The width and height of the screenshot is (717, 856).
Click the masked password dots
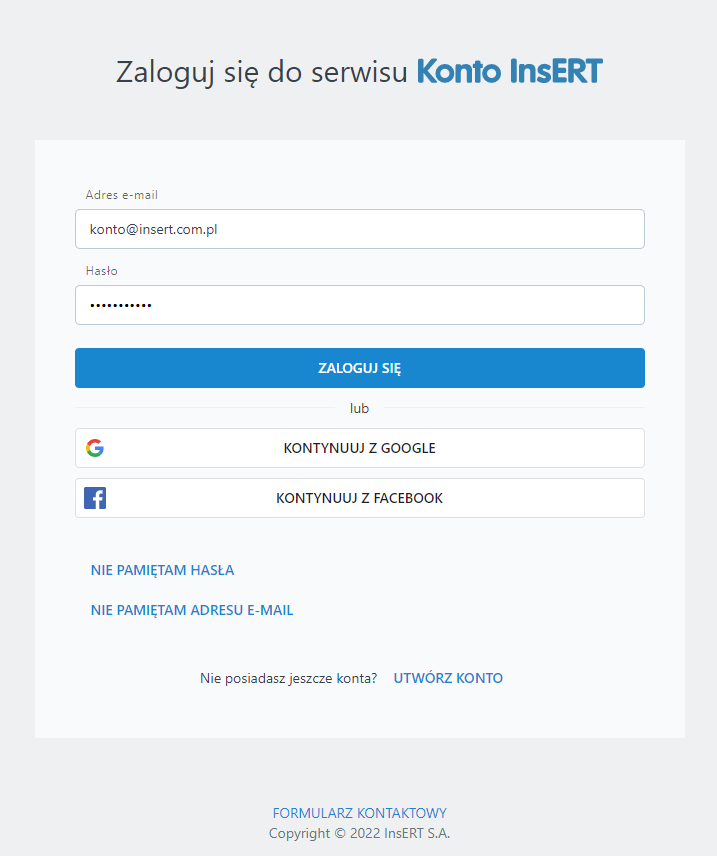point(121,305)
